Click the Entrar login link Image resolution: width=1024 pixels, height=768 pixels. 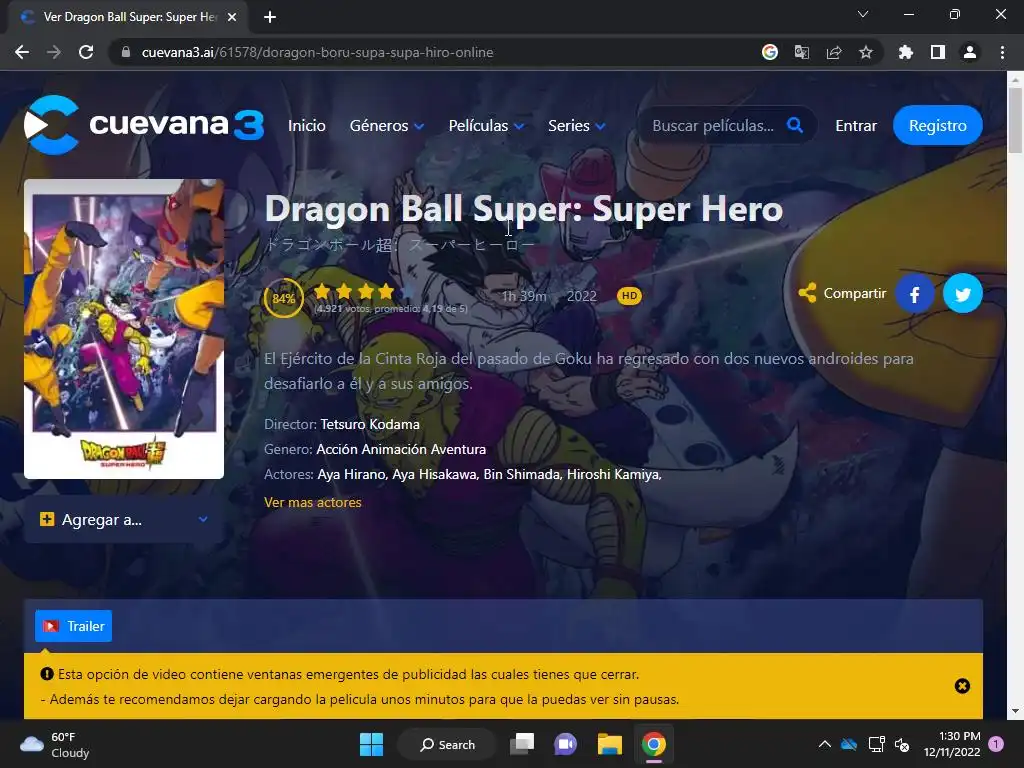[x=856, y=125]
